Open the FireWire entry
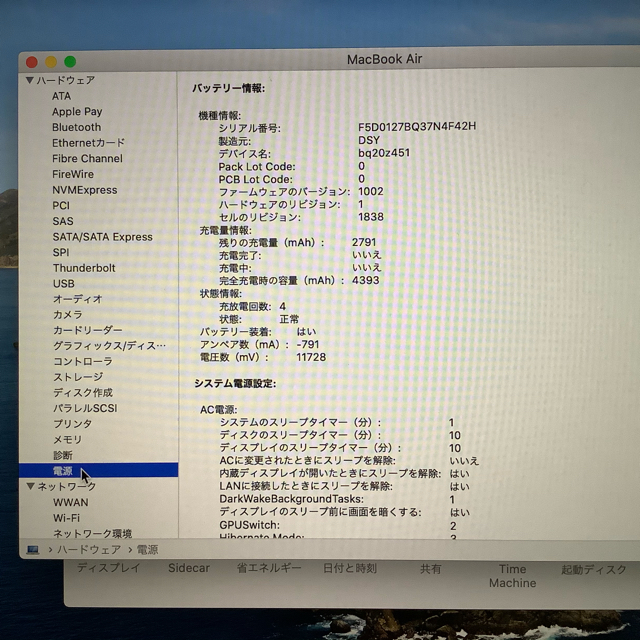The image size is (640, 640). (73, 174)
